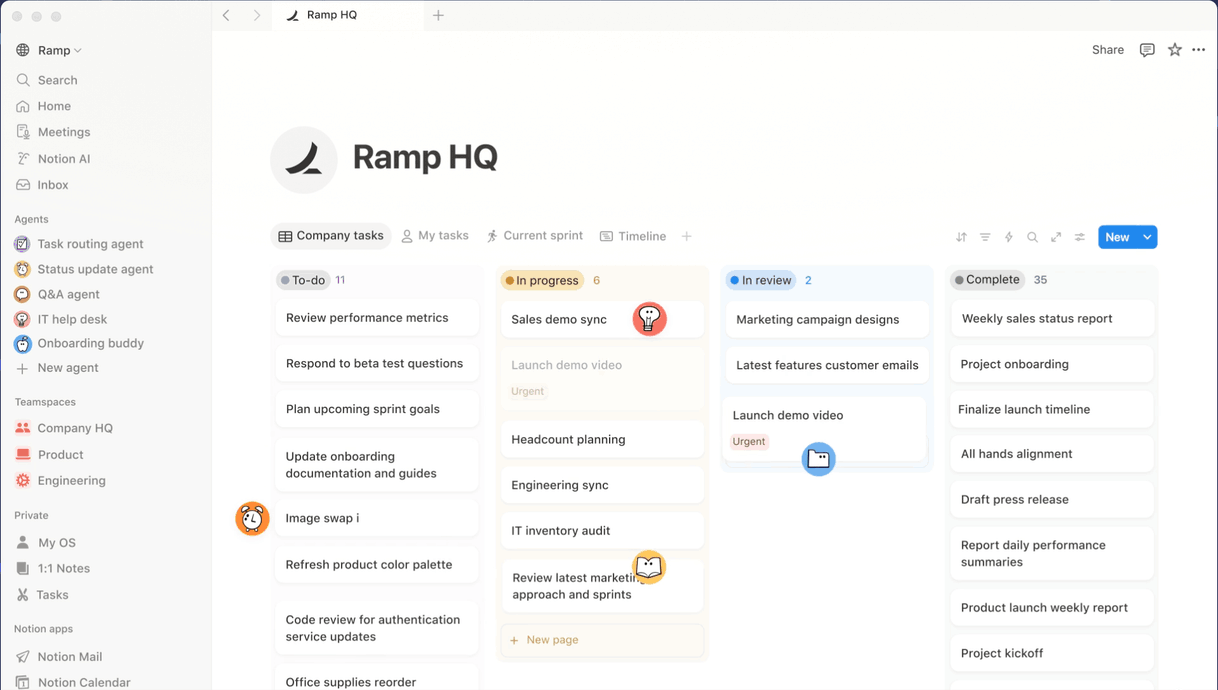
Task: Switch to My tasks view
Action: point(435,236)
